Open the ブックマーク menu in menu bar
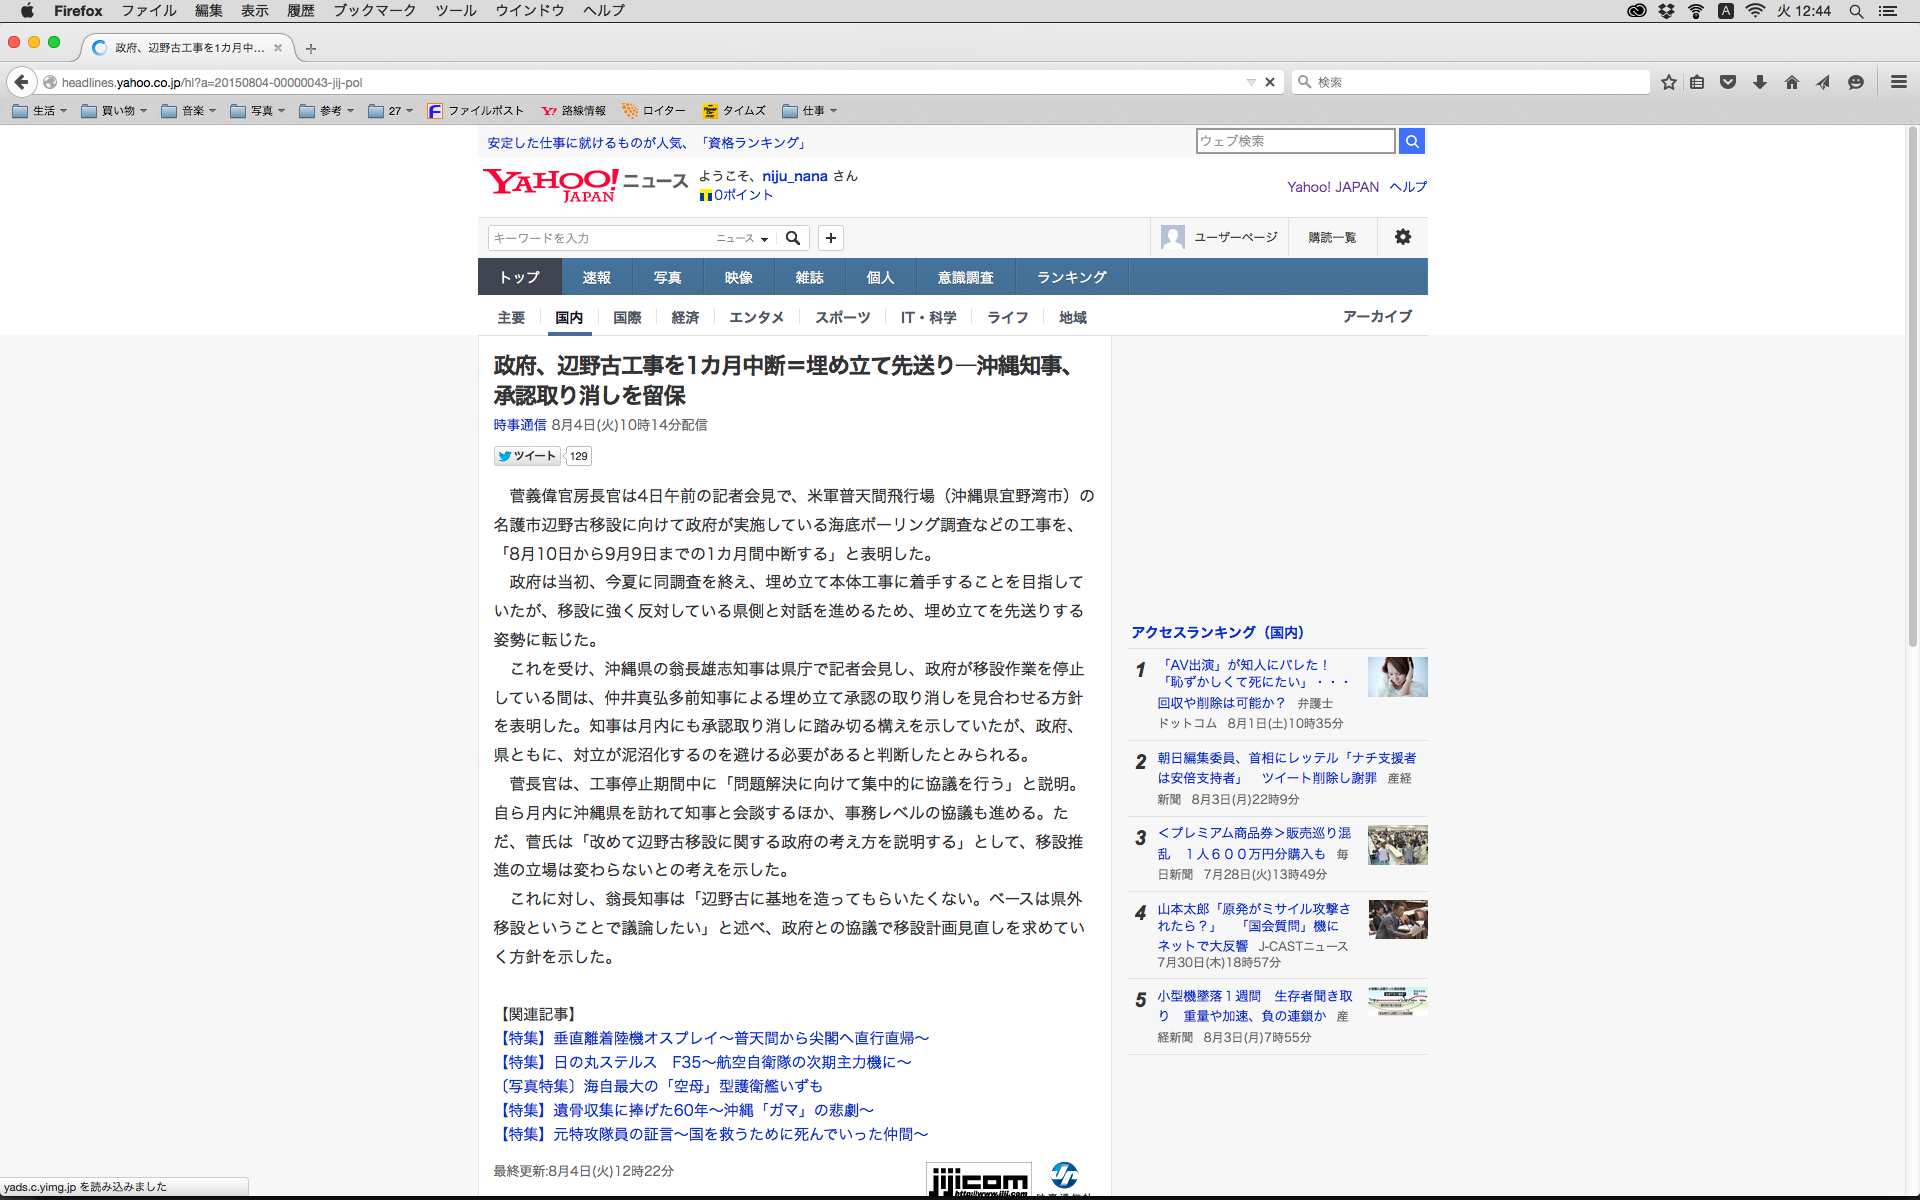 [374, 10]
